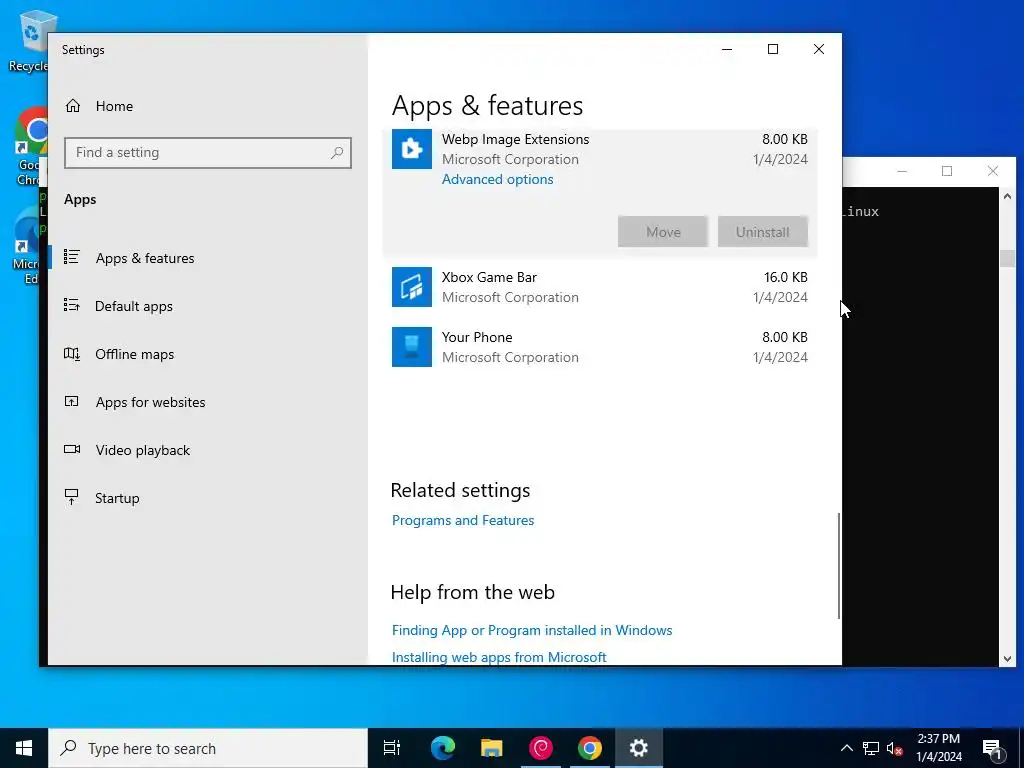The height and width of the screenshot is (768, 1024).
Task: Open Apps & features settings page
Action: point(144,258)
